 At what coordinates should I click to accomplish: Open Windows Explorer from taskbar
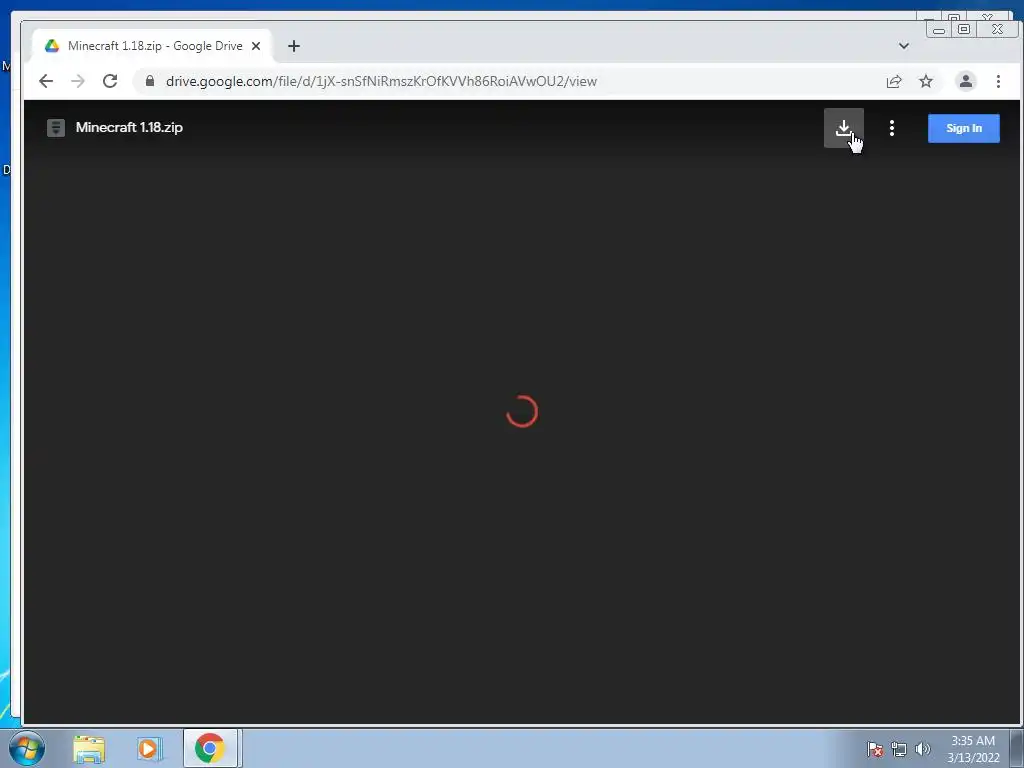pyautogui.click(x=89, y=749)
